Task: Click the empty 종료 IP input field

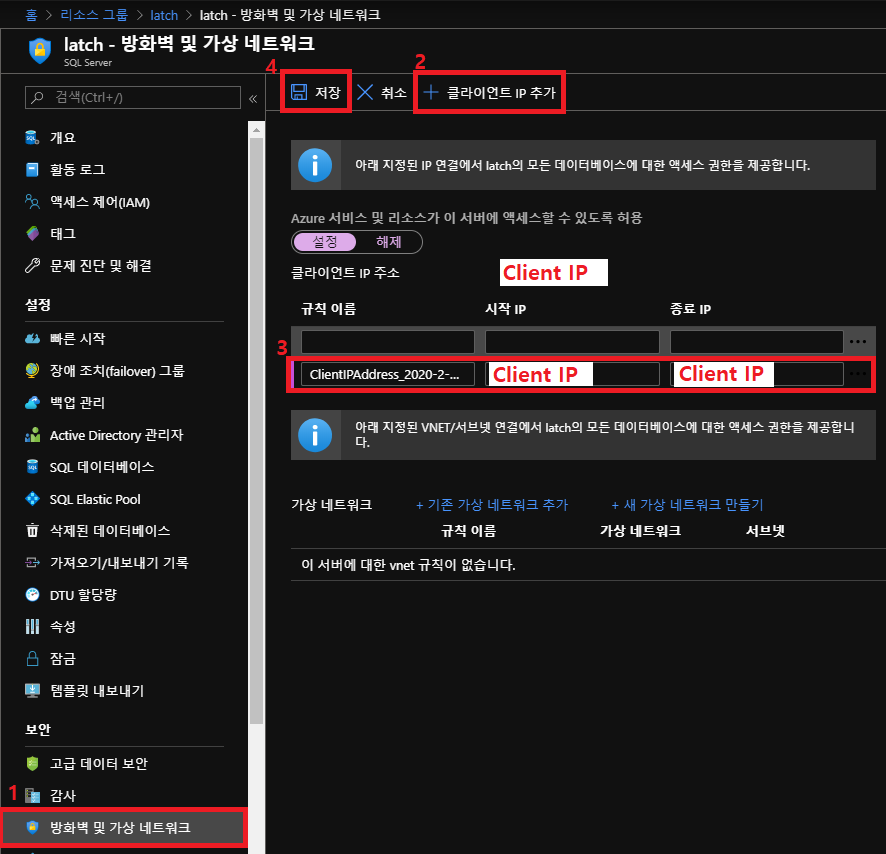Action: point(757,342)
